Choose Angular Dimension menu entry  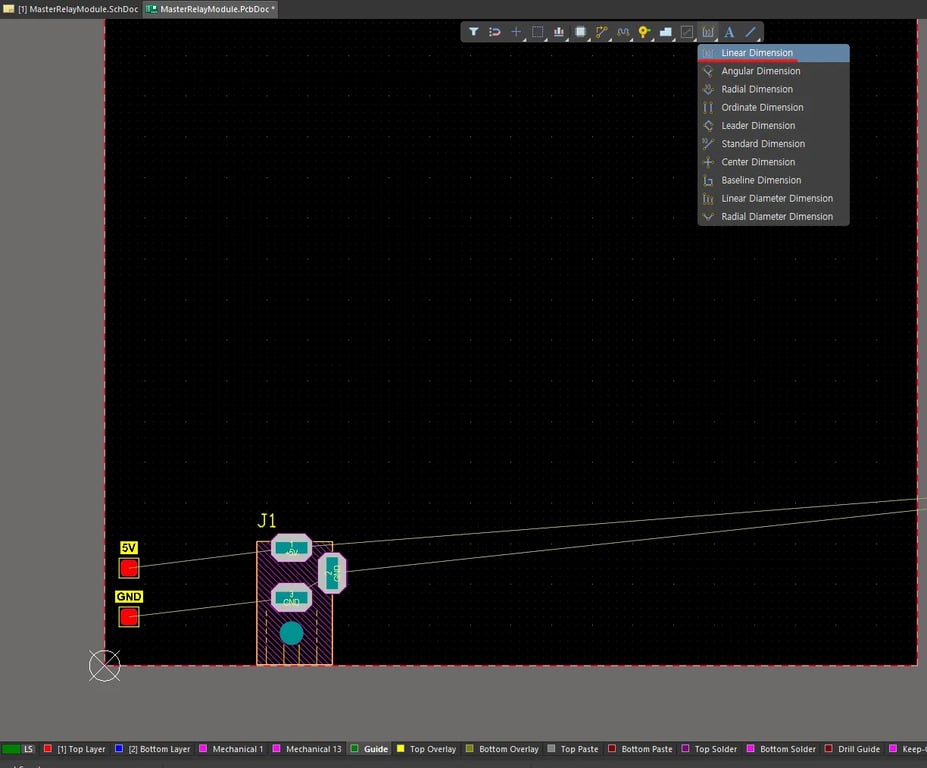point(774,71)
